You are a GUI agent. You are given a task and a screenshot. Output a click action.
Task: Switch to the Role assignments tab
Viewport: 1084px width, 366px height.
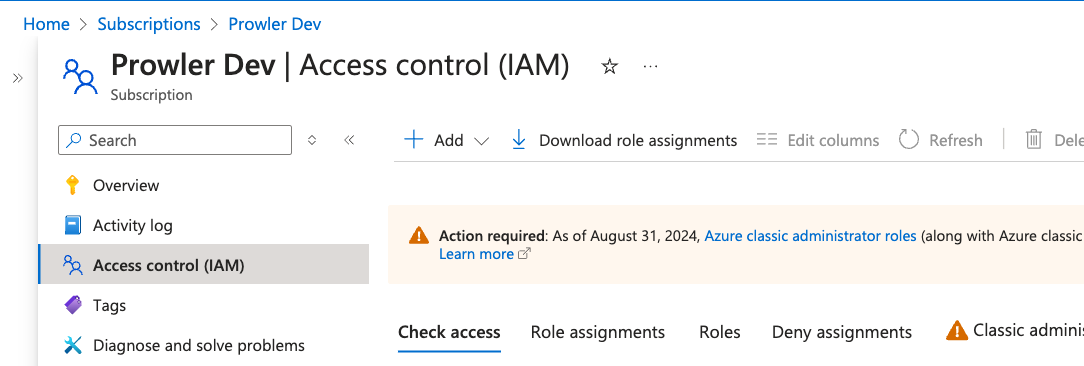click(x=598, y=332)
